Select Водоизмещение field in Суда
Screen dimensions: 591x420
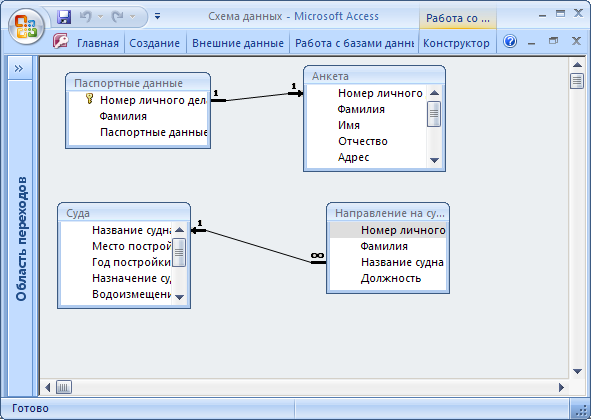tap(132, 294)
